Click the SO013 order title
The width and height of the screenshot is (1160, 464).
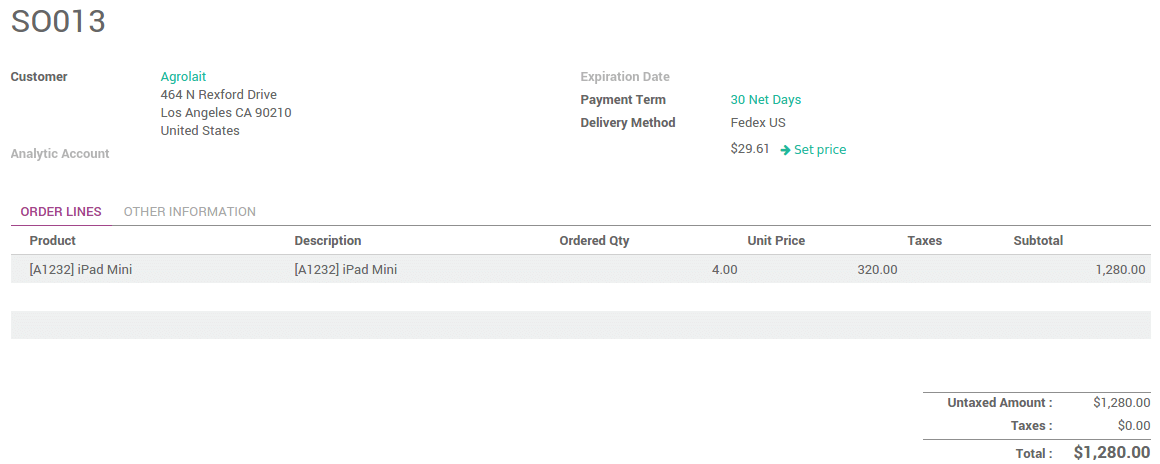pyautogui.click(x=58, y=22)
